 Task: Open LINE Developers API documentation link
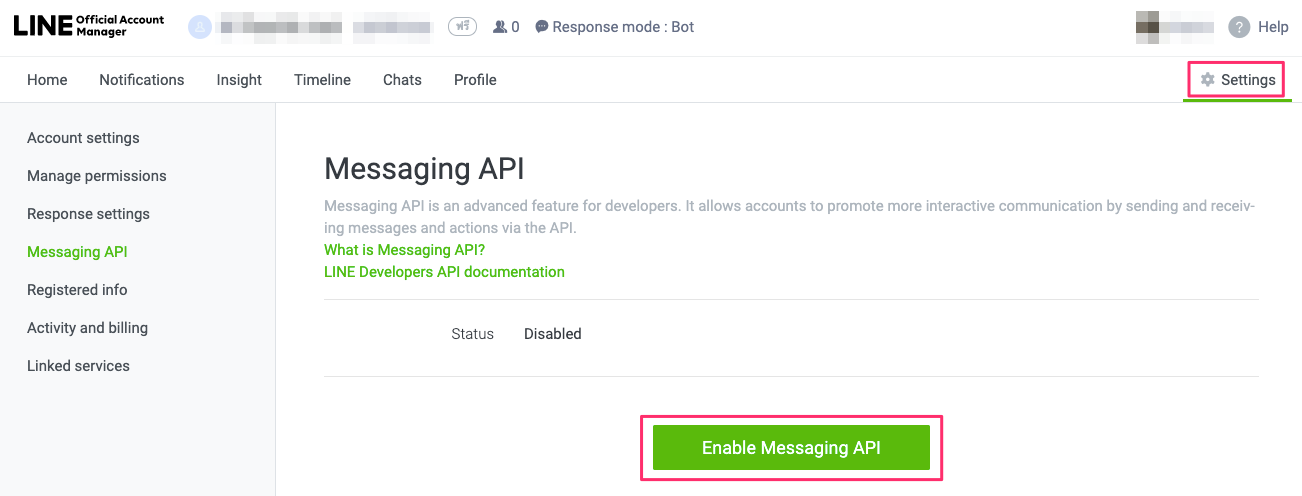coord(444,272)
